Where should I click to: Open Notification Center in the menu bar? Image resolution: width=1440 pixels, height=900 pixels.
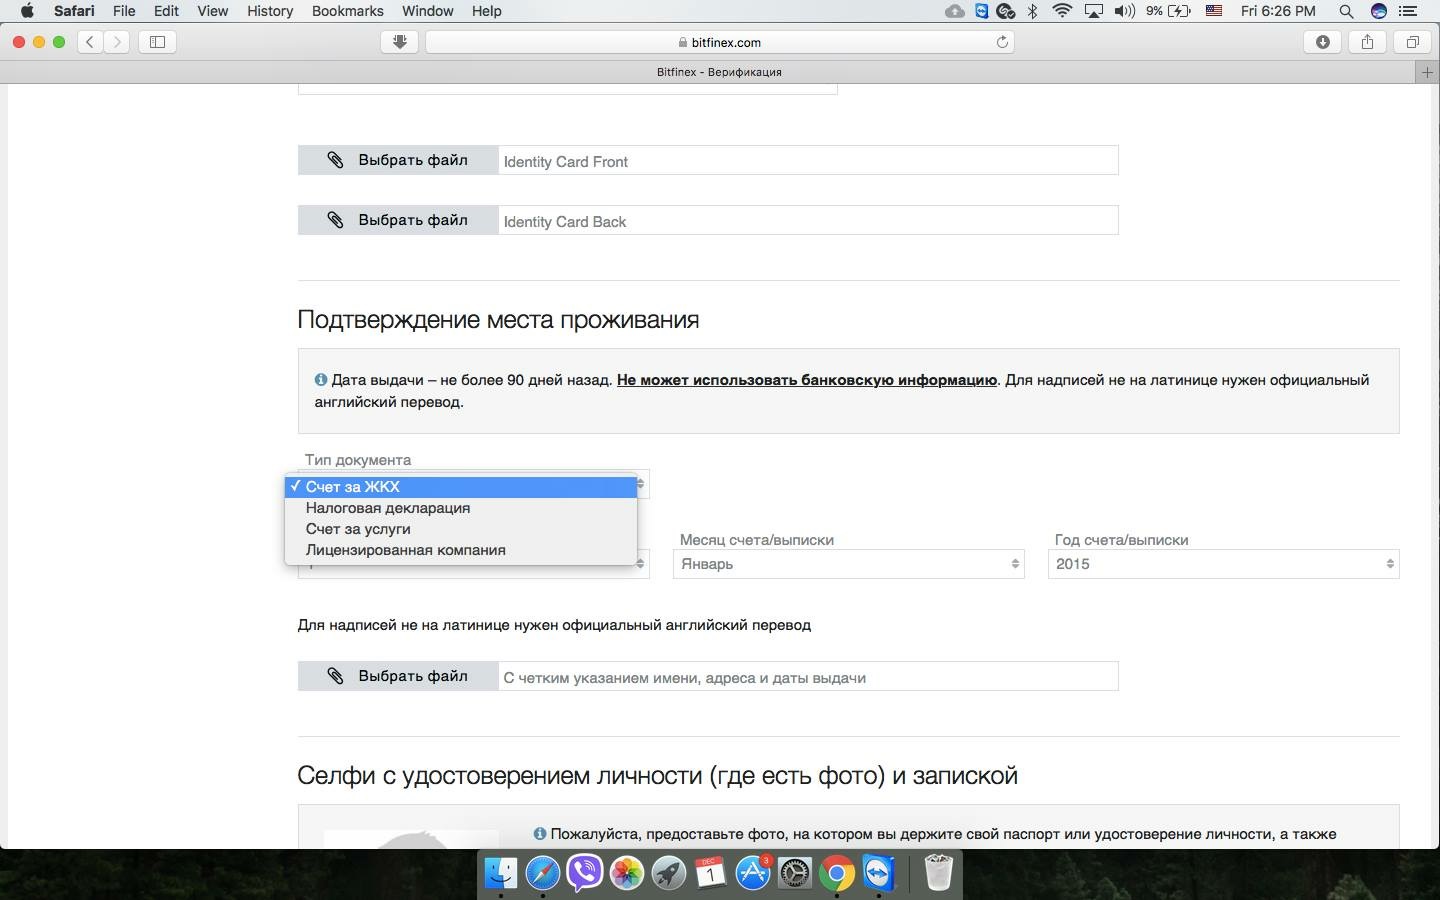point(1409,11)
